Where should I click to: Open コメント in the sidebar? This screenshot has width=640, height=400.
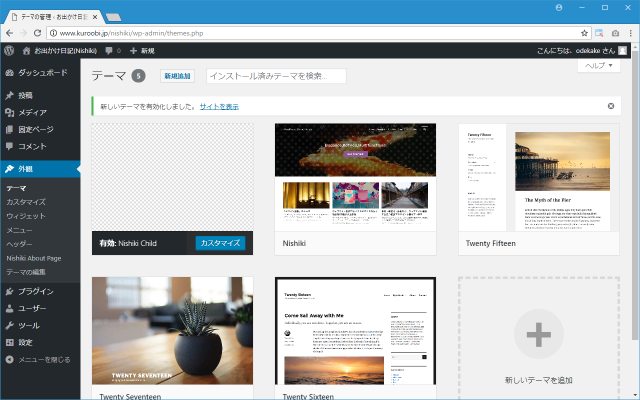pos(40,146)
